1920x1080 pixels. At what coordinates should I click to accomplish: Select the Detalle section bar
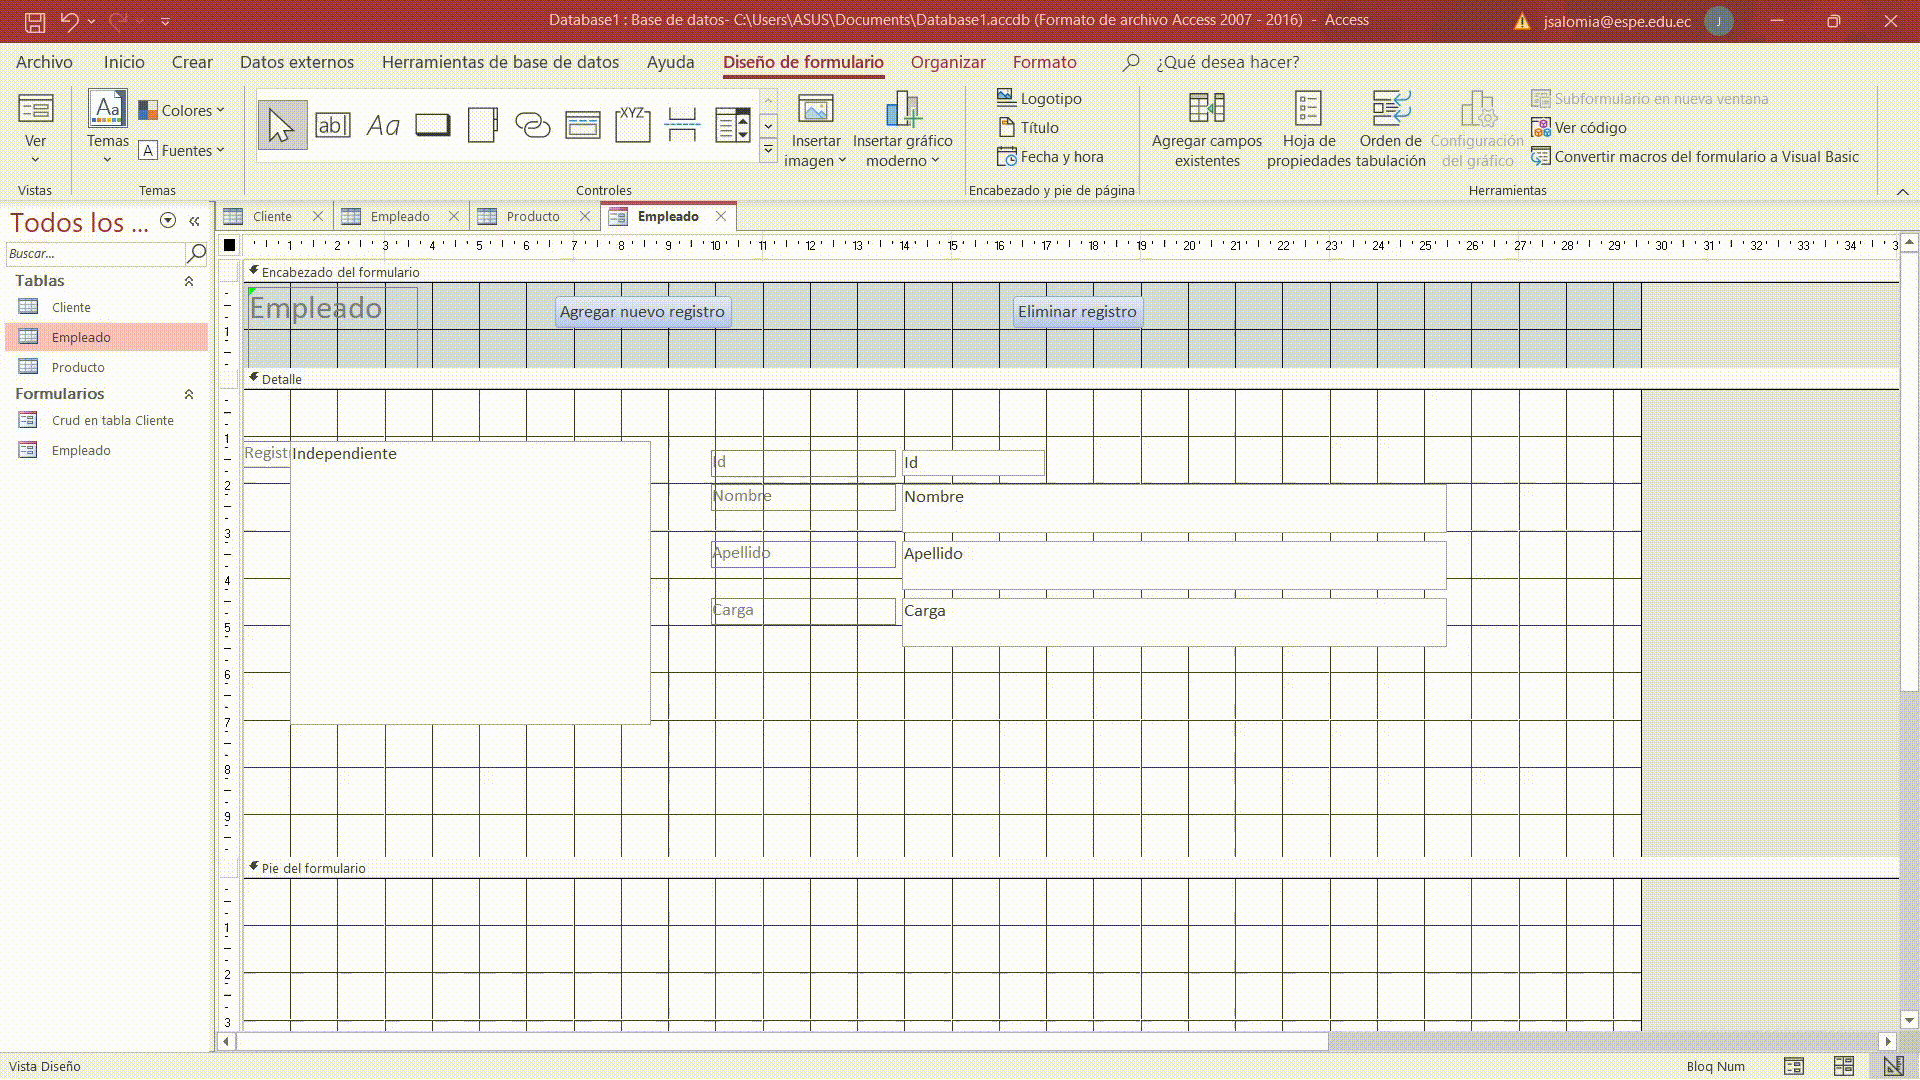coord(1070,379)
